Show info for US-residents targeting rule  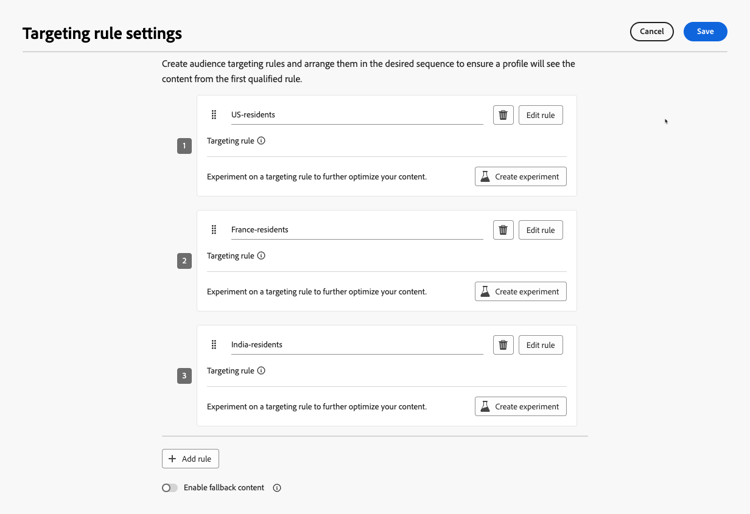[262, 141]
